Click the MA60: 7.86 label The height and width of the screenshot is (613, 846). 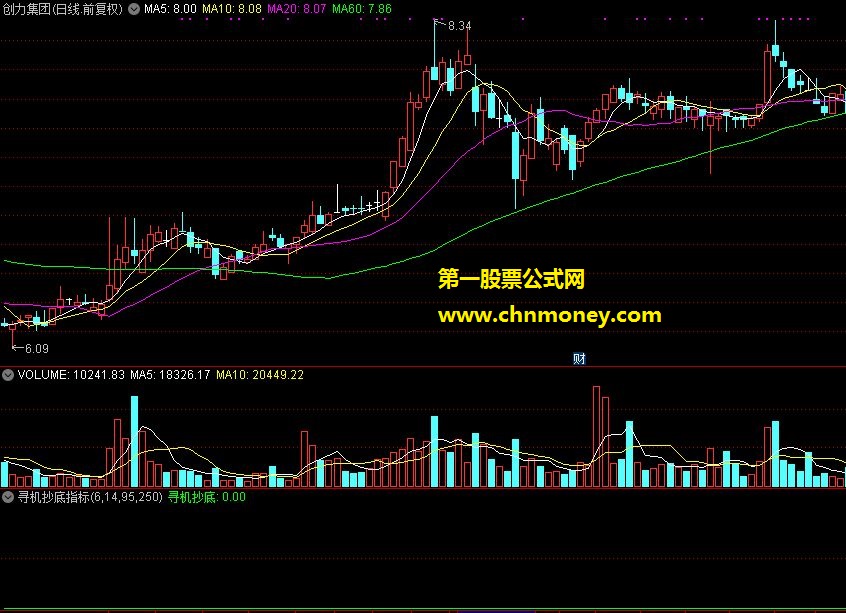point(362,9)
